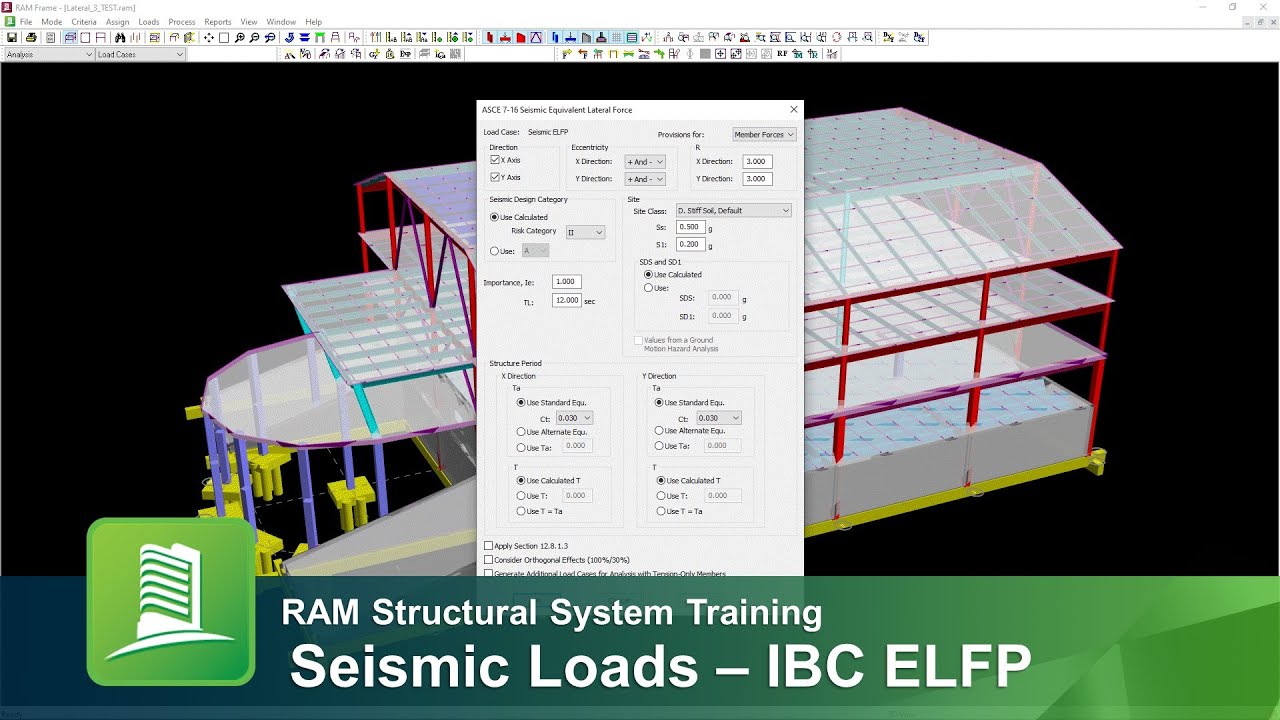Select Y Direction Use T radio
The height and width of the screenshot is (720, 1280).
(x=661, y=496)
